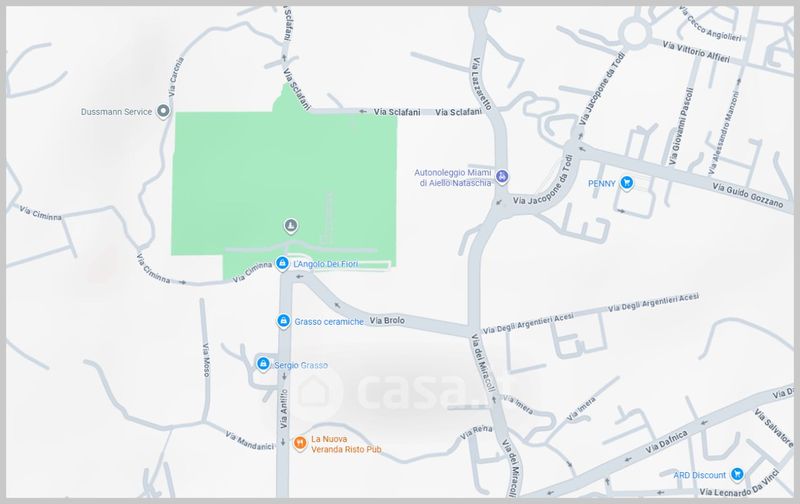Open the ARD Discount shopping cart marker
The height and width of the screenshot is (504, 800).
[737, 474]
